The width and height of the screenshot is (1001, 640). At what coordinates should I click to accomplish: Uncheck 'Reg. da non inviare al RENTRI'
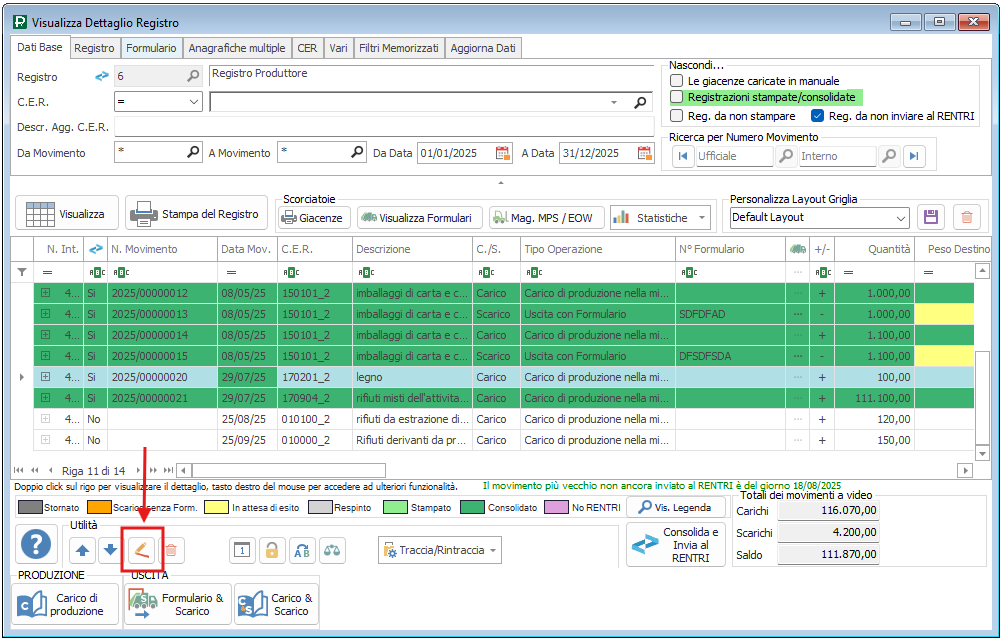817,116
